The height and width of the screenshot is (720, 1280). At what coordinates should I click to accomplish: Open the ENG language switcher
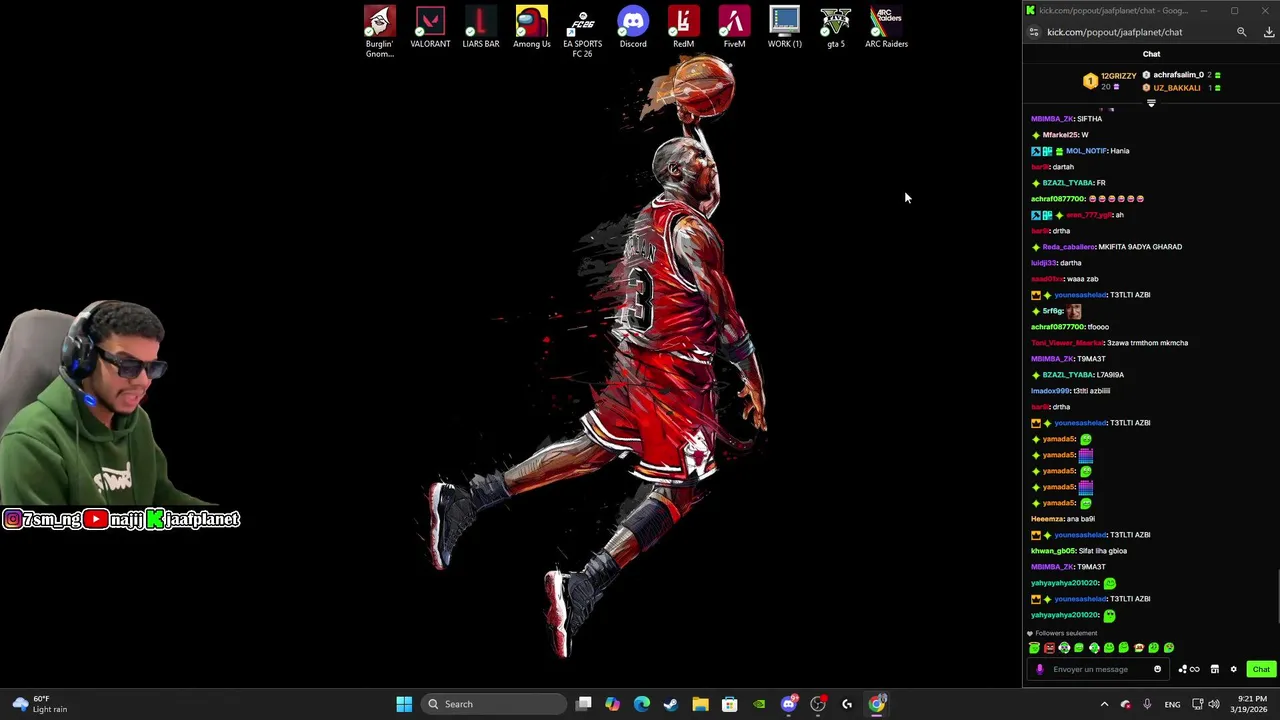click(1172, 704)
